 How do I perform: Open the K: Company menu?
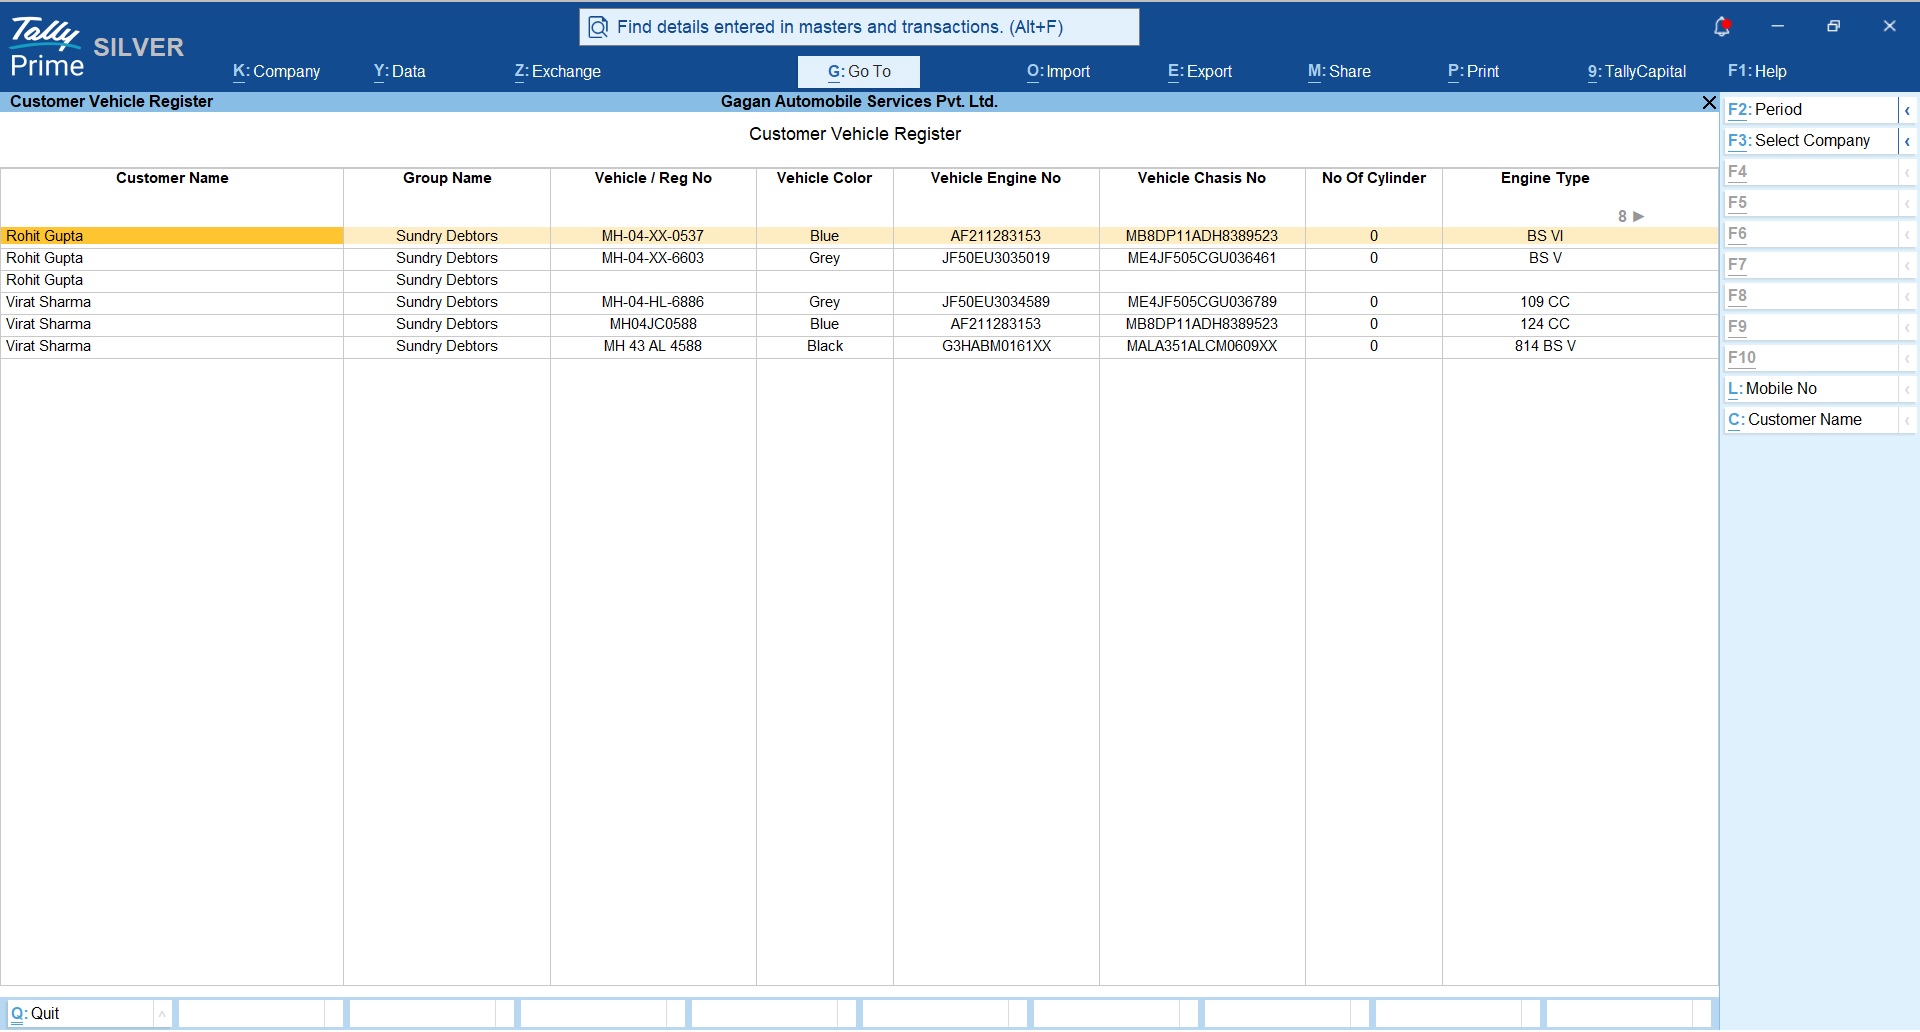click(x=276, y=72)
